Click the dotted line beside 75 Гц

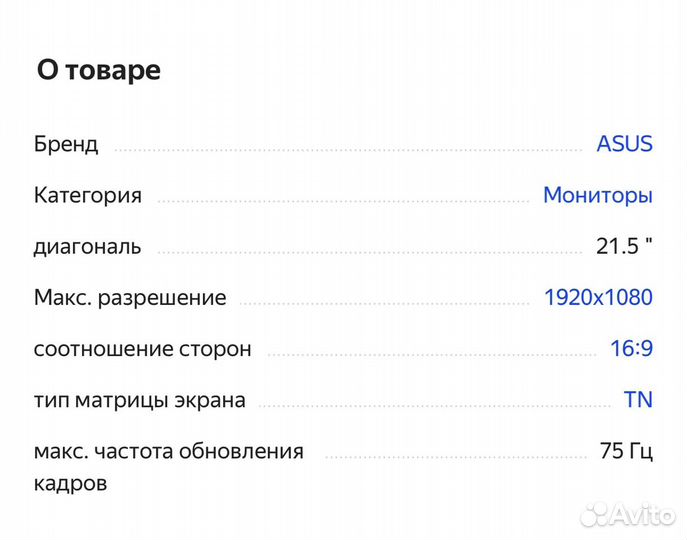(455, 457)
